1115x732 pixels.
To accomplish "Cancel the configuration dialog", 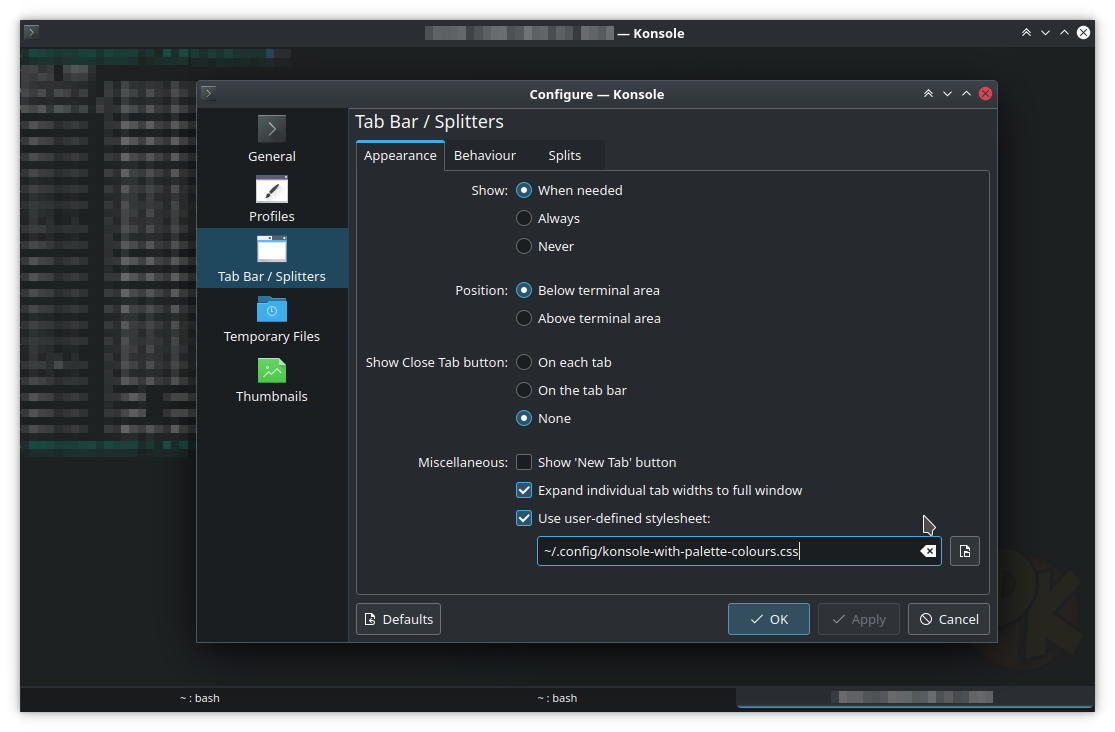I will pos(949,619).
